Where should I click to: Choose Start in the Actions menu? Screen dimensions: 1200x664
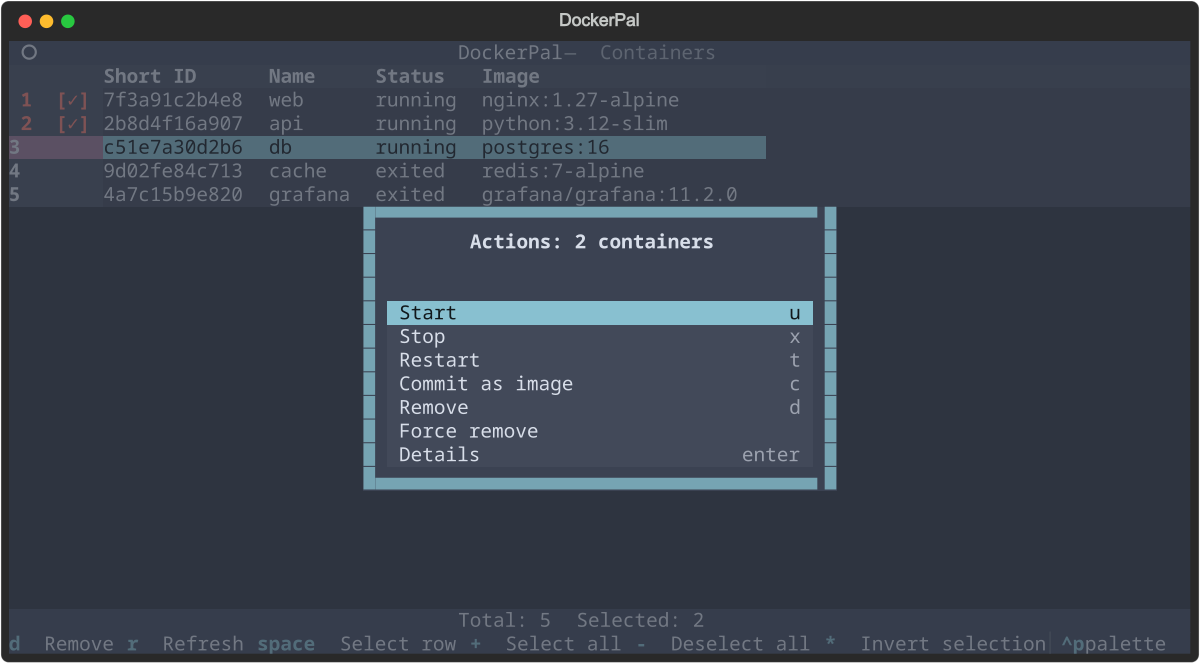click(x=600, y=313)
